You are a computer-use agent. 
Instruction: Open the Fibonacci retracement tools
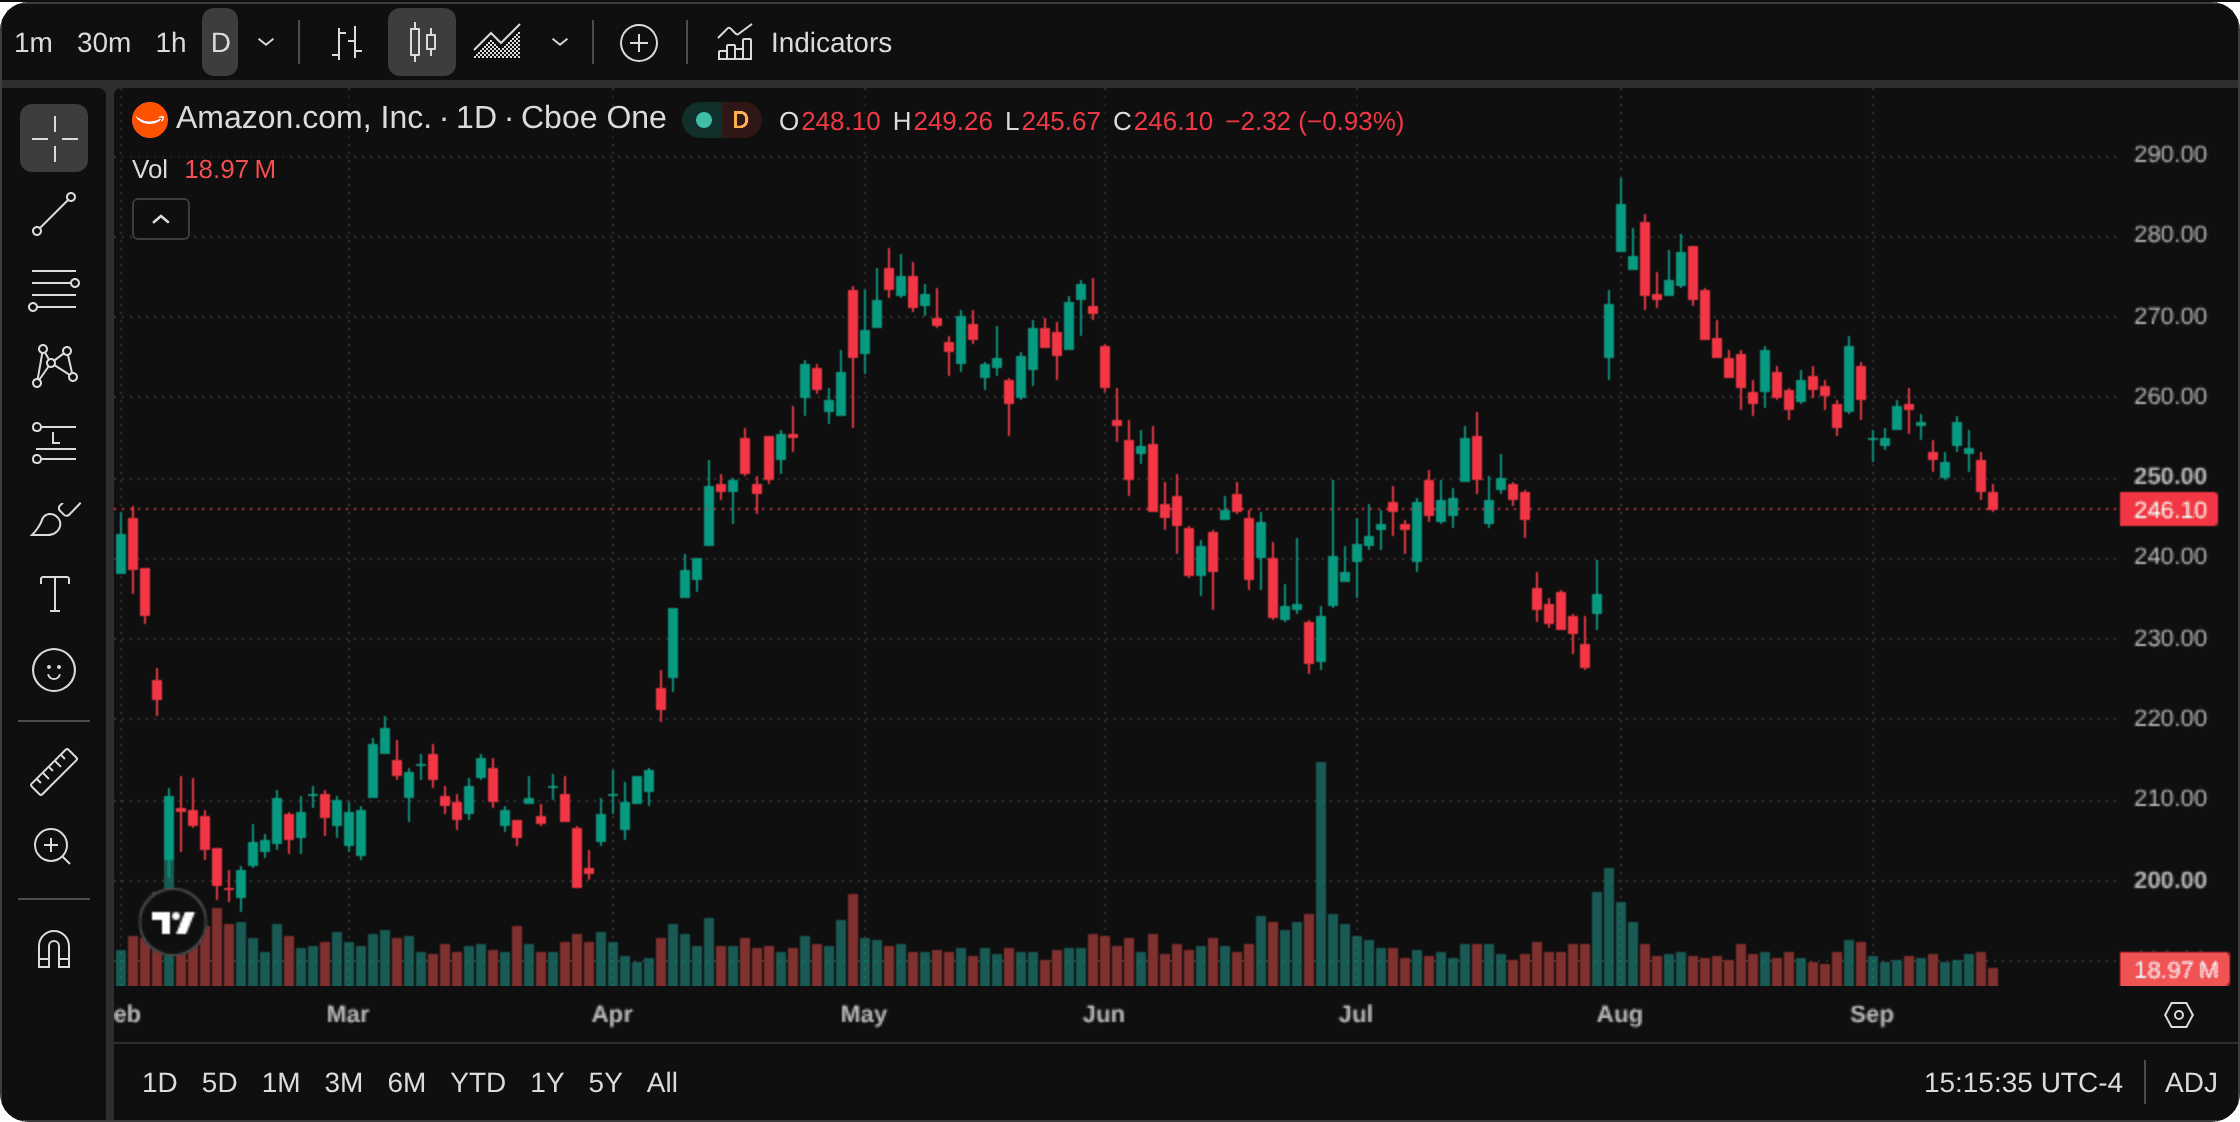tap(54, 290)
